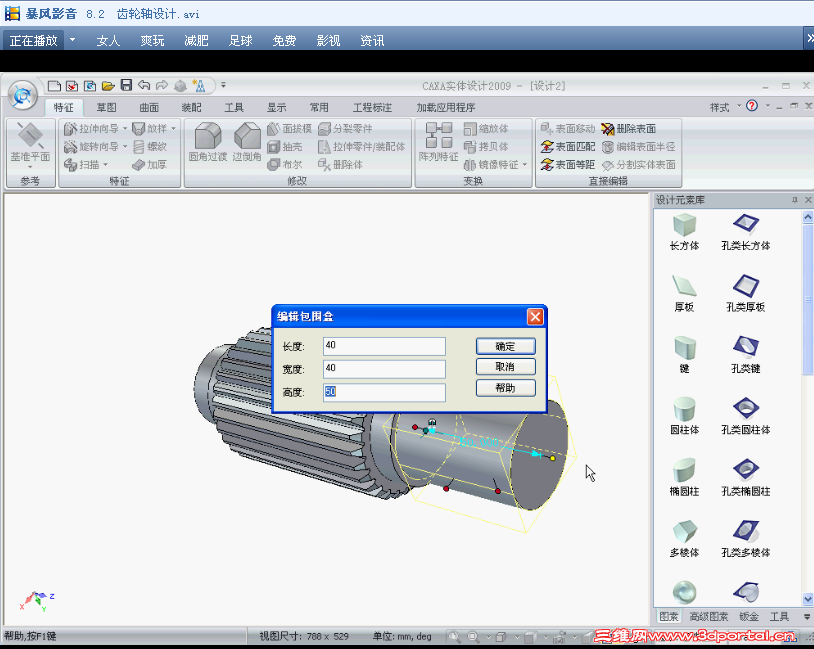Pick the 椭圆柱 elliptic cylinder element
Viewport: 814px width, 649px height.
pyautogui.click(x=684, y=477)
